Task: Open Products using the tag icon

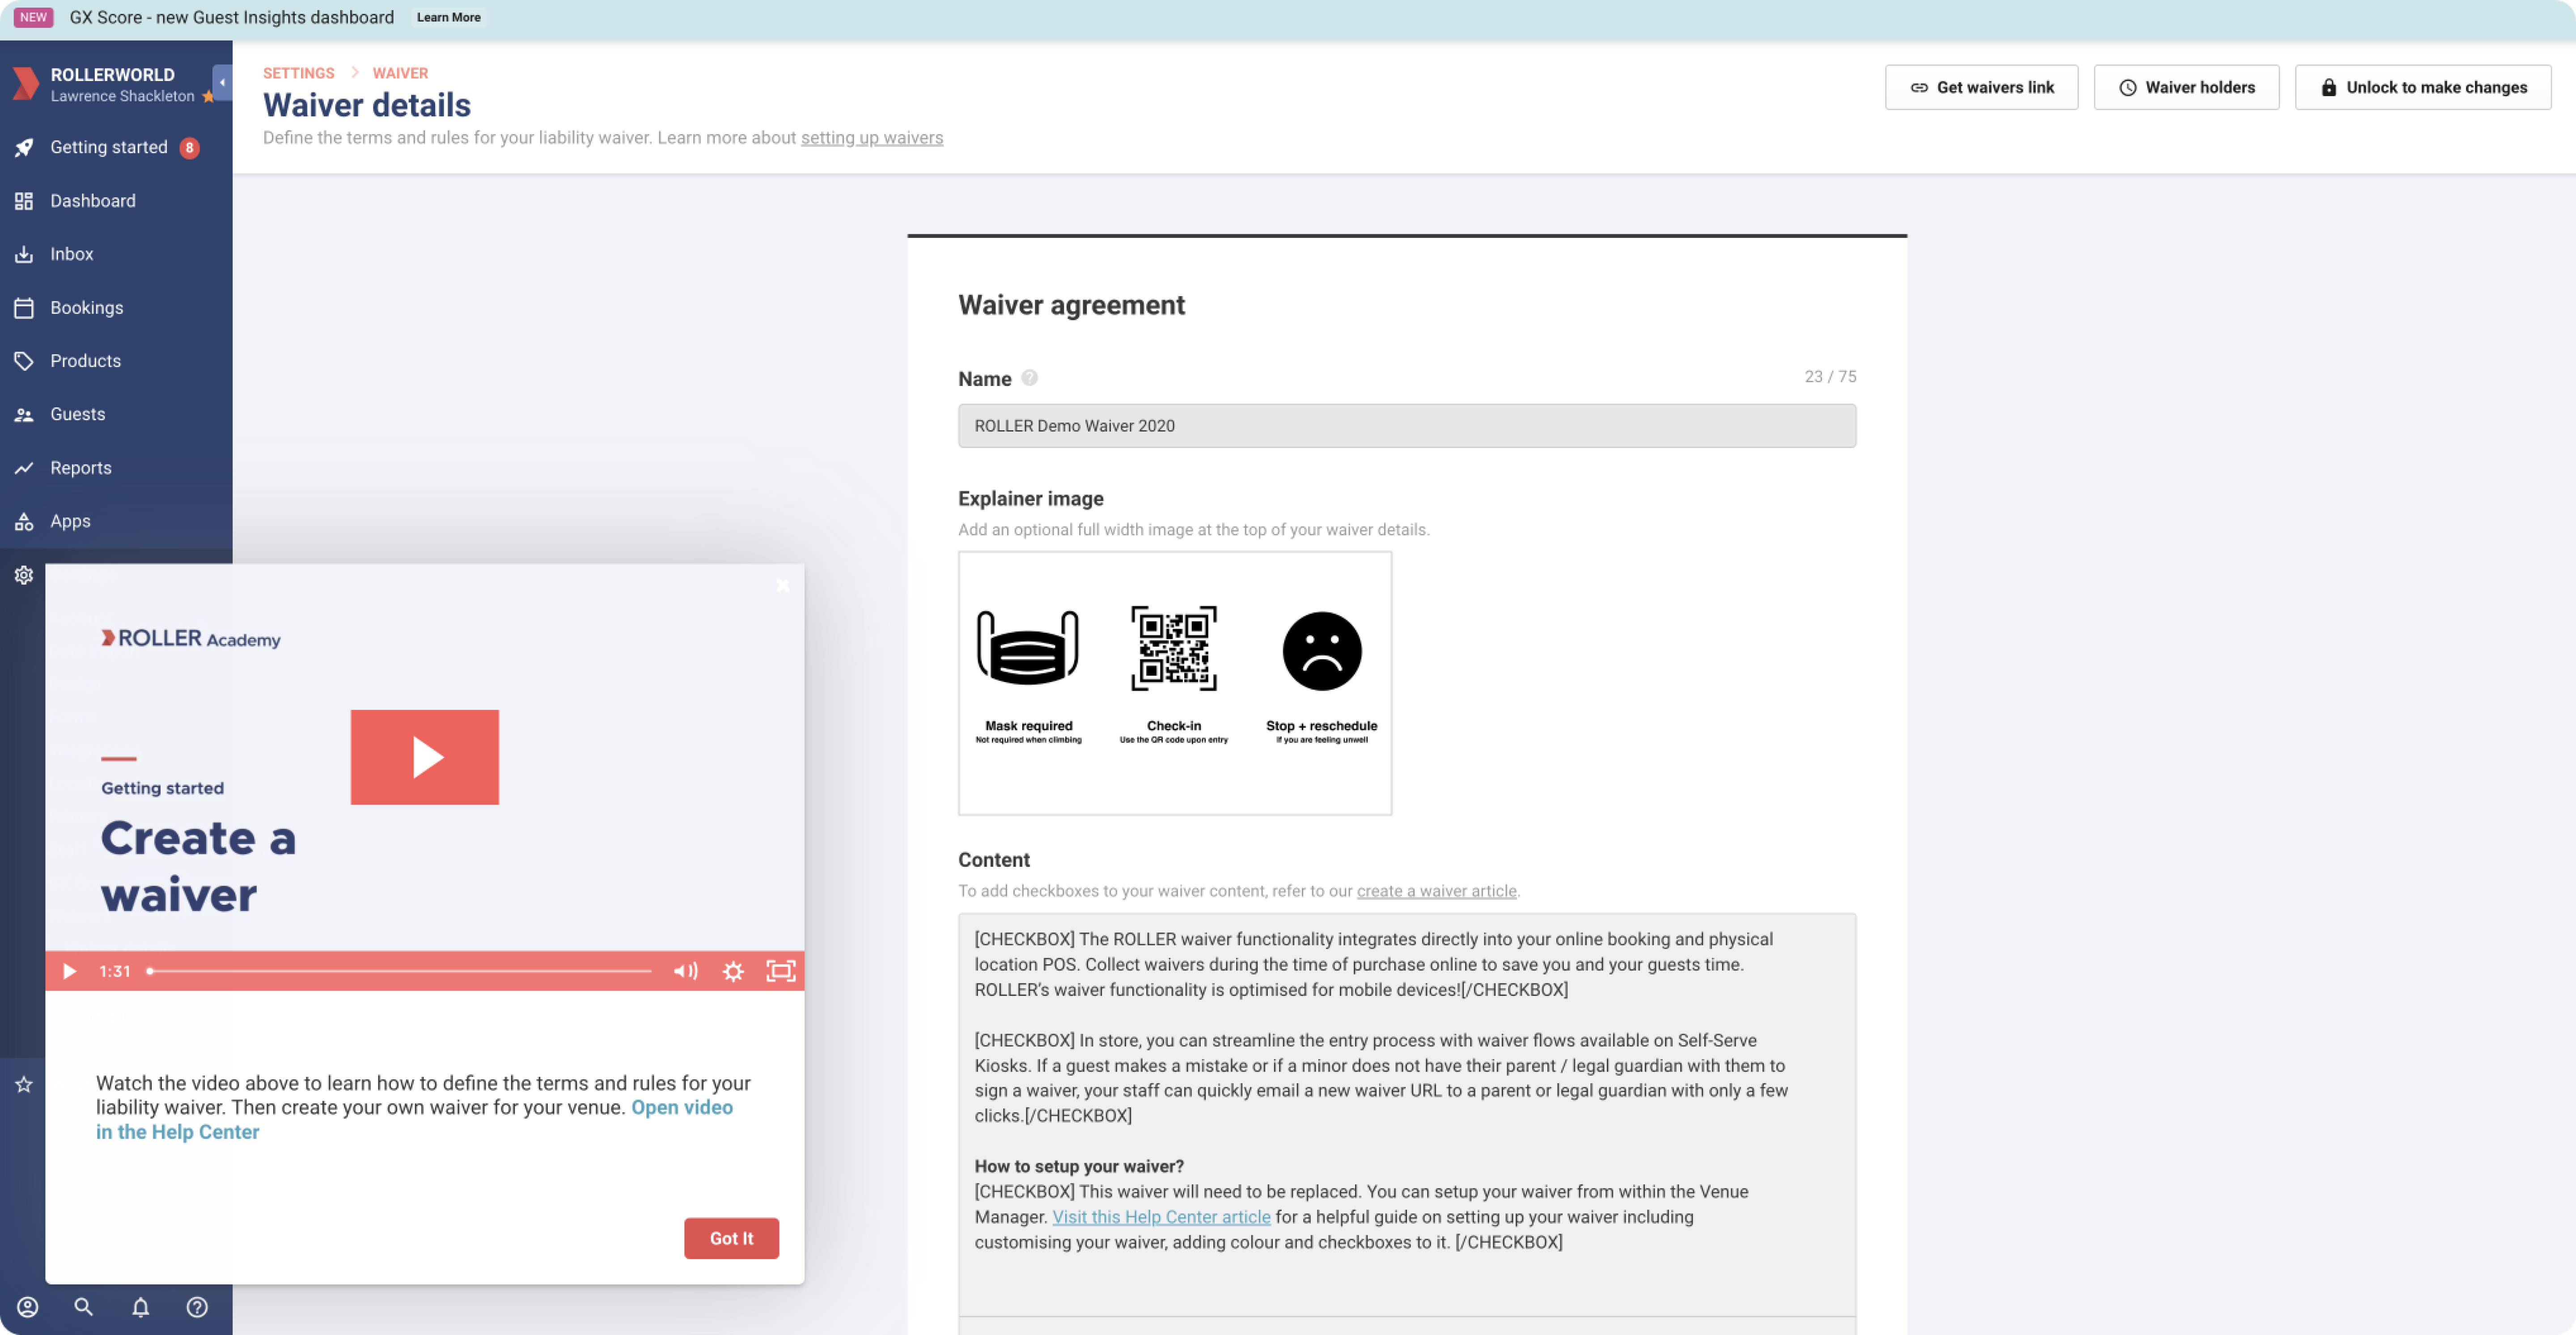Action: point(24,360)
